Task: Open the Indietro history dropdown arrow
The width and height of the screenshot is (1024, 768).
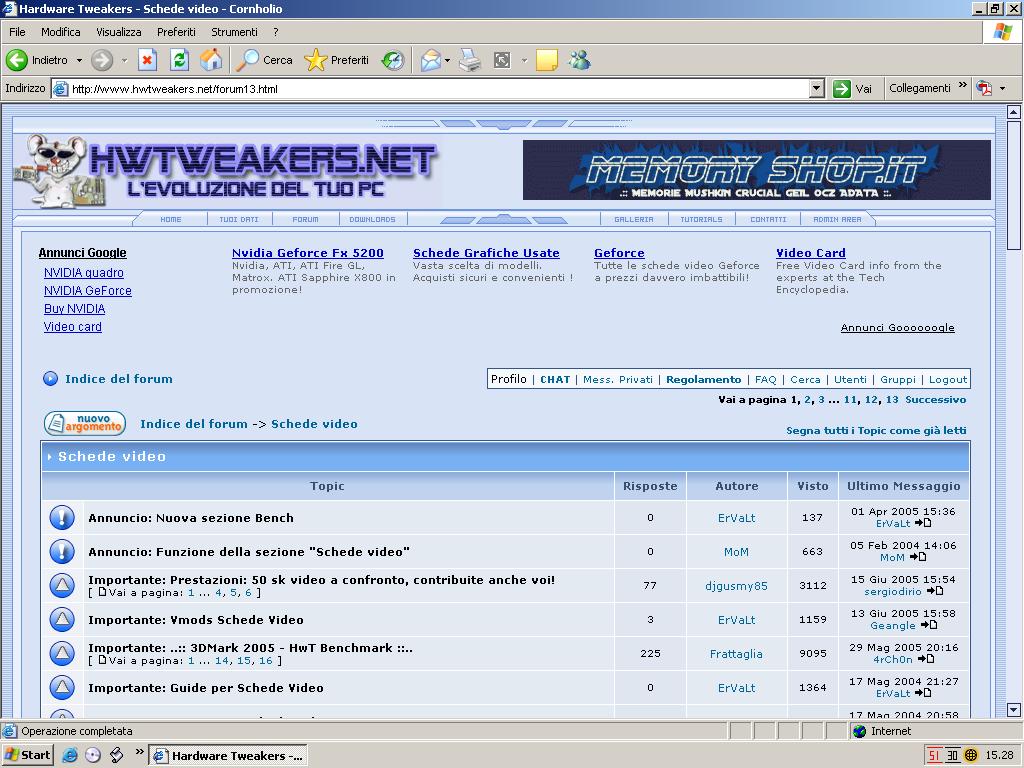Action: click(79, 60)
